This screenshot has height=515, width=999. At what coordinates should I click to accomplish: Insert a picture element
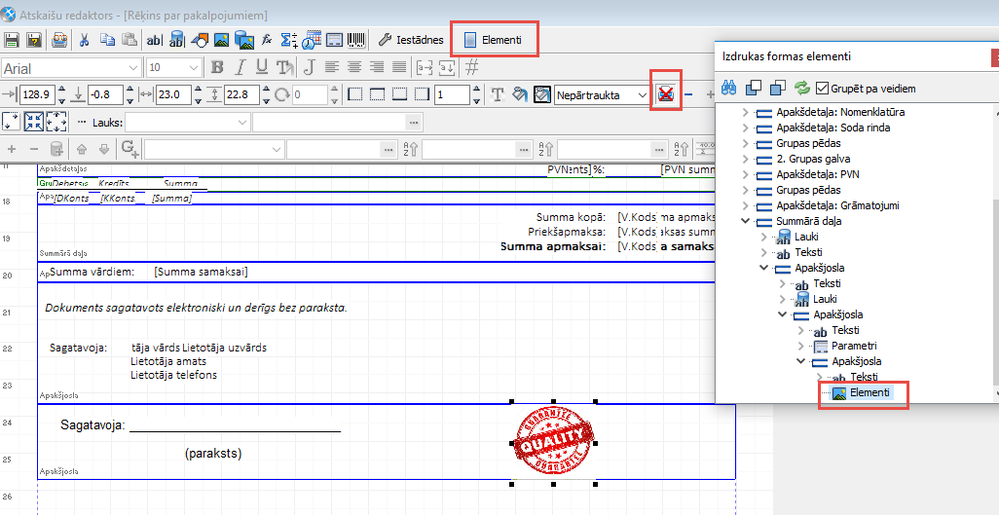221,40
